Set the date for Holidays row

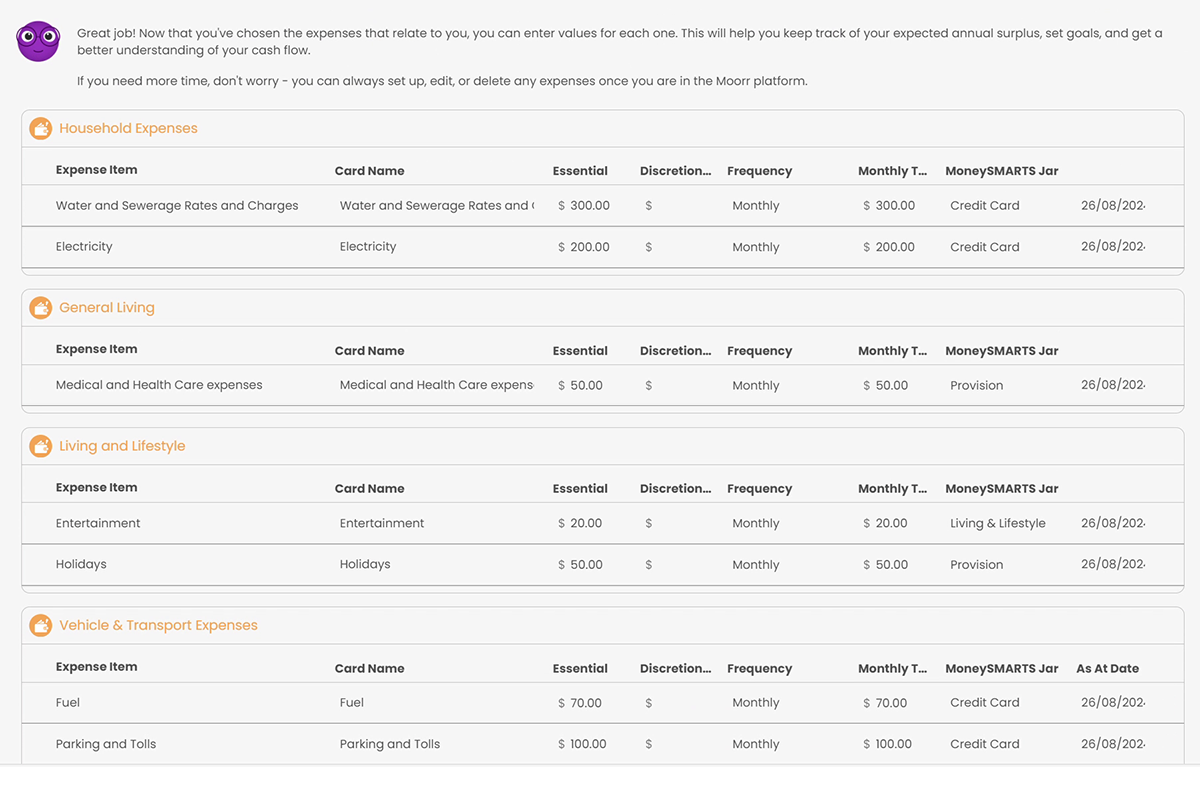1112,564
